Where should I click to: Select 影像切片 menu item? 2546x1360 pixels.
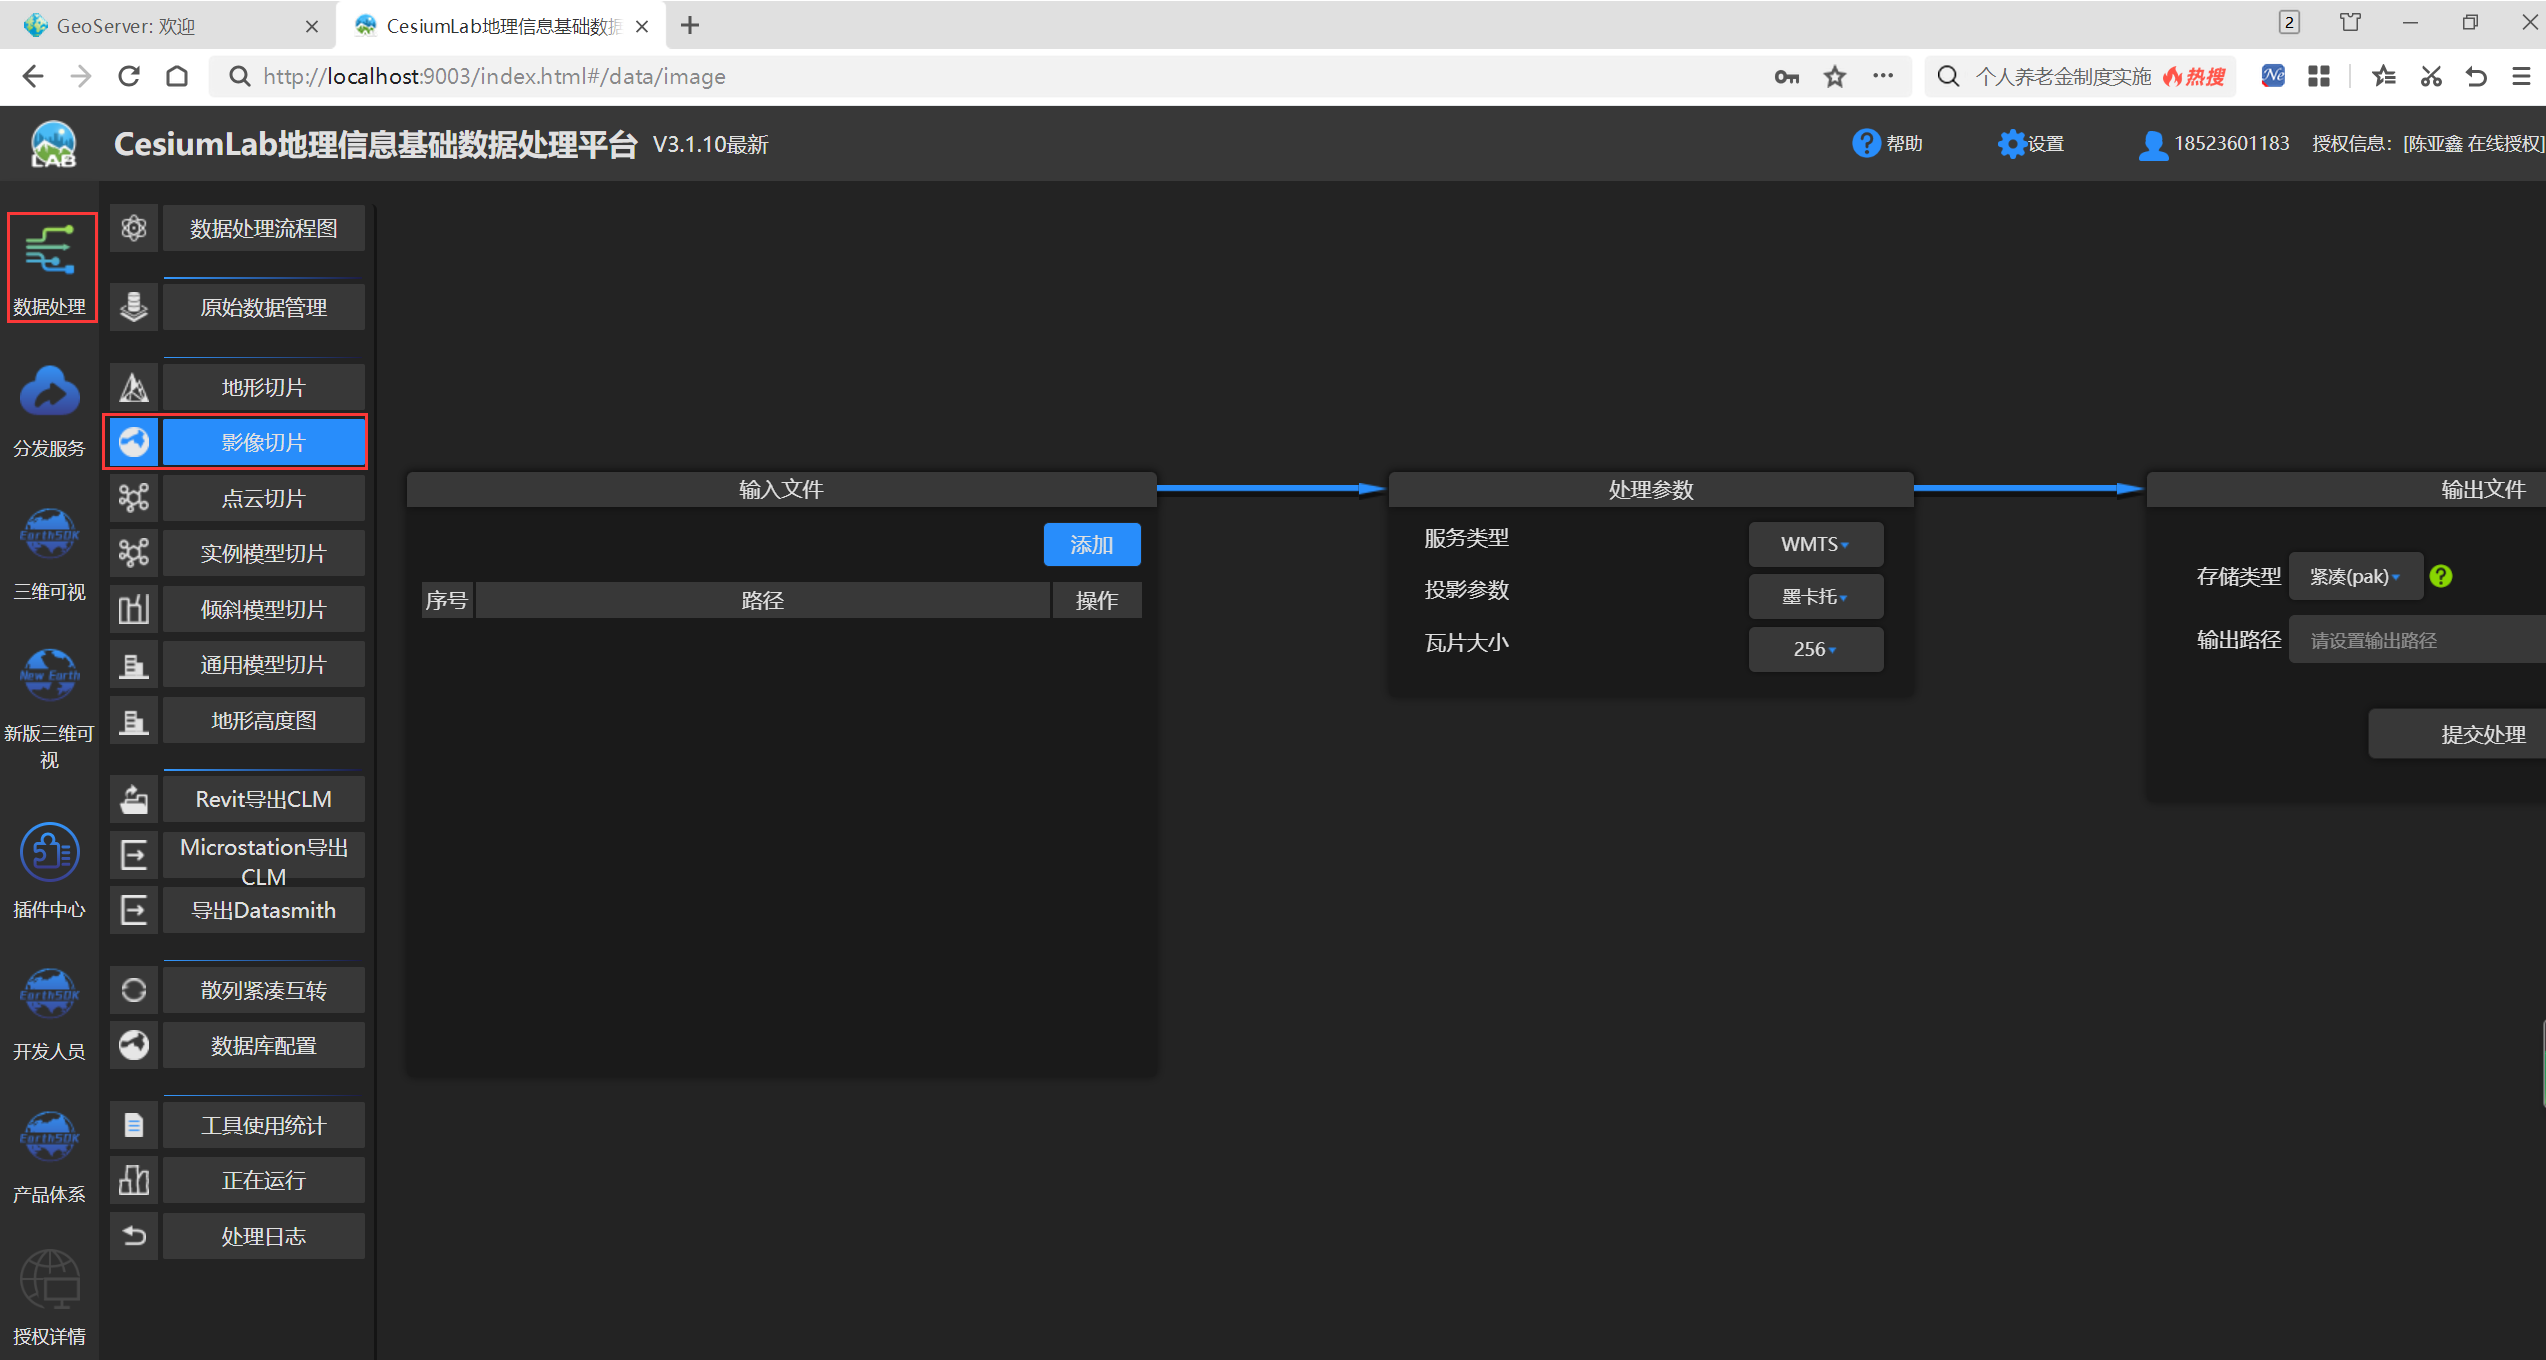(264, 442)
